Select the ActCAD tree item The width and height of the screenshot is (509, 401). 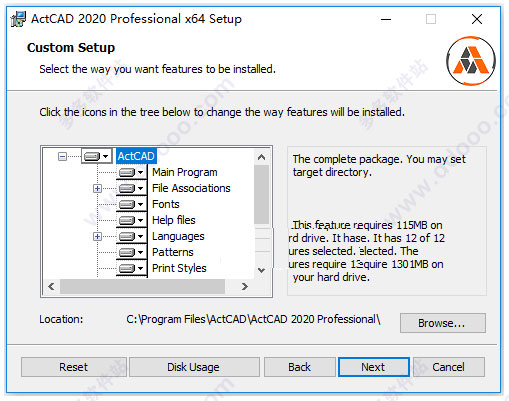[136, 156]
